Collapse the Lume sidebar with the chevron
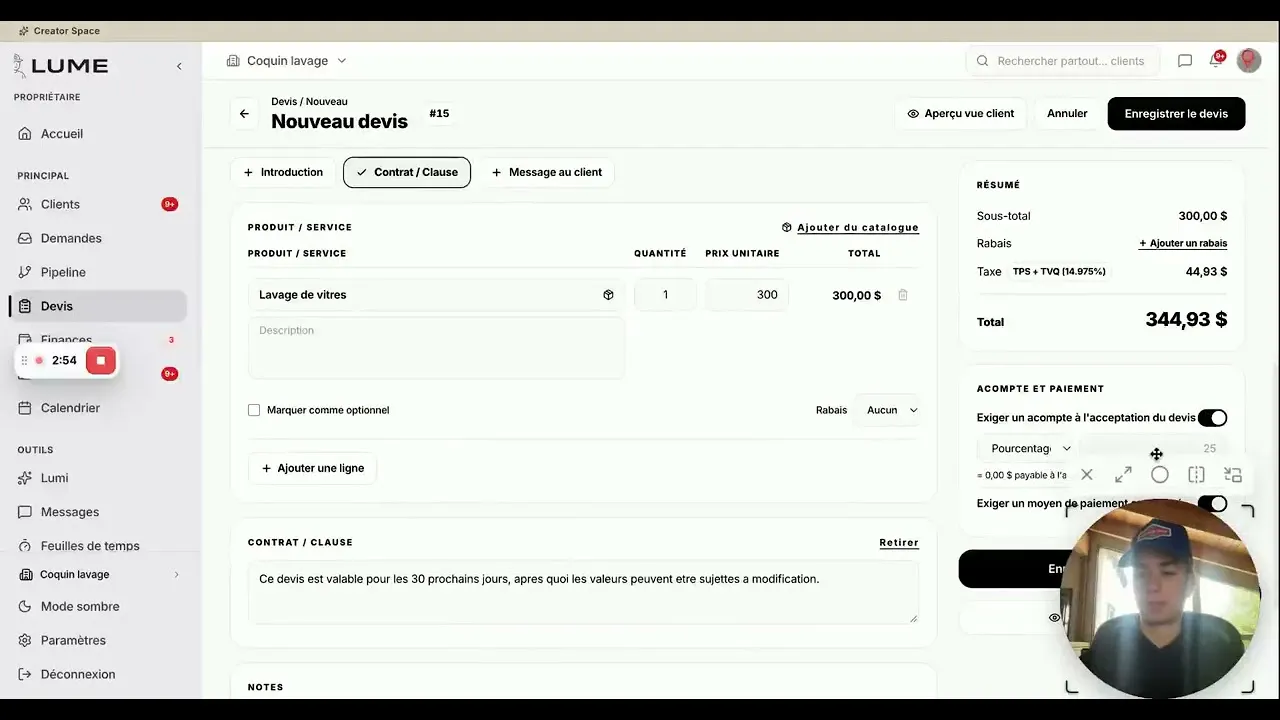 coord(179,66)
